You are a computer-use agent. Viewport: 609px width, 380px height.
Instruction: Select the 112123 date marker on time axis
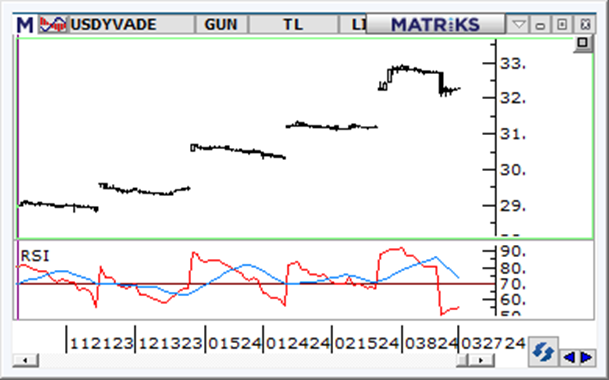pos(102,343)
